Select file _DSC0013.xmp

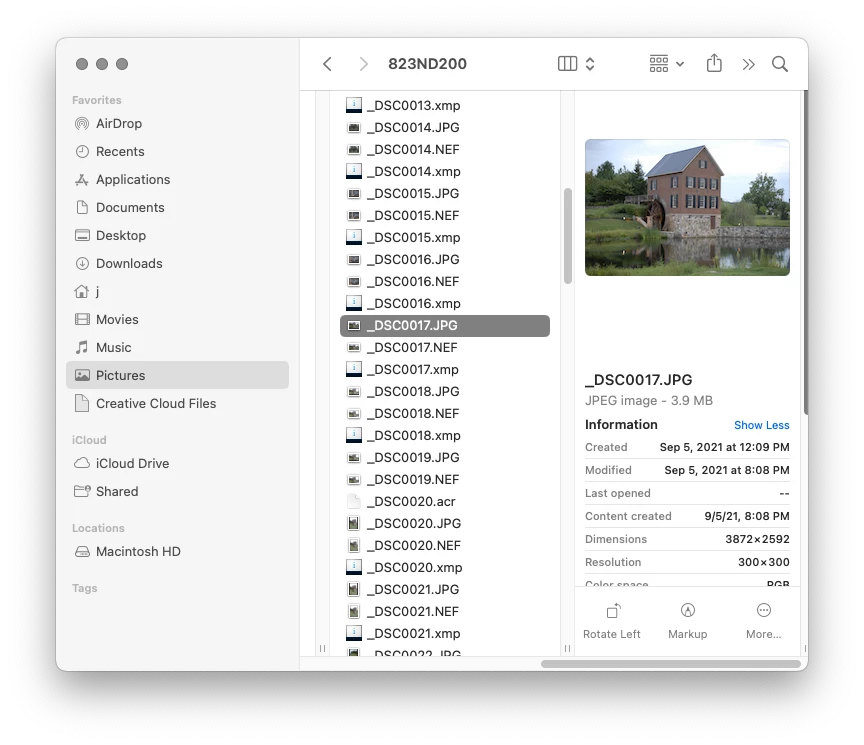pos(445,105)
